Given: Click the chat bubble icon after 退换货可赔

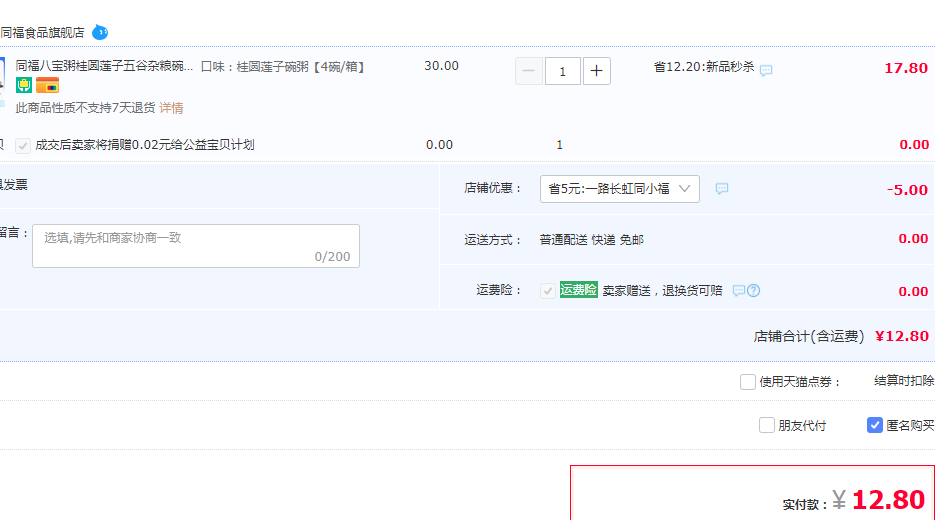Looking at the screenshot, I should click(739, 291).
